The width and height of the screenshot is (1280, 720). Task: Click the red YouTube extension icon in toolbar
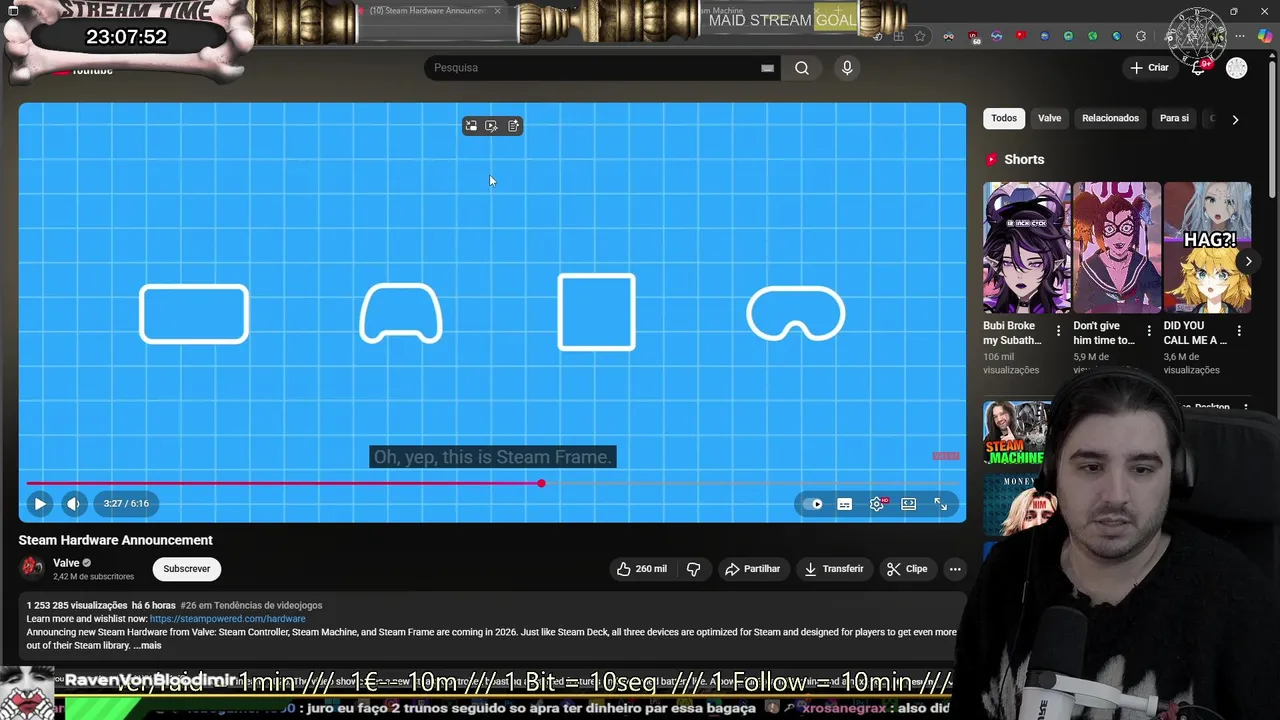pyautogui.click(x=1020, y=37)
